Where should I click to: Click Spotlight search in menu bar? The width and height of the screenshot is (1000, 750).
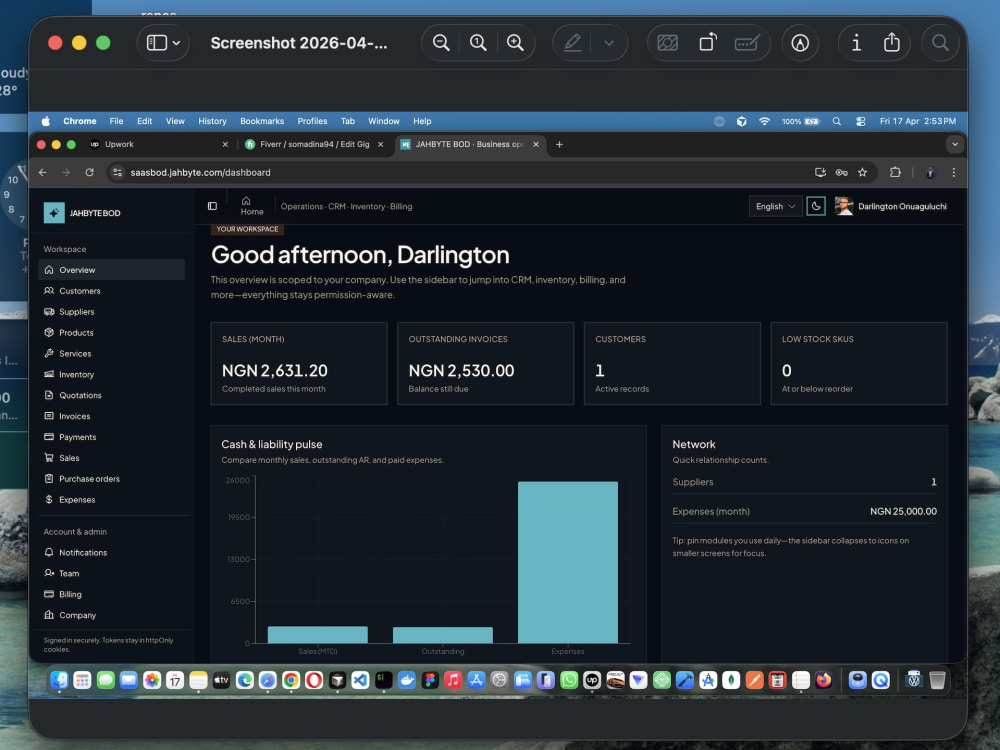pos(837,121)
